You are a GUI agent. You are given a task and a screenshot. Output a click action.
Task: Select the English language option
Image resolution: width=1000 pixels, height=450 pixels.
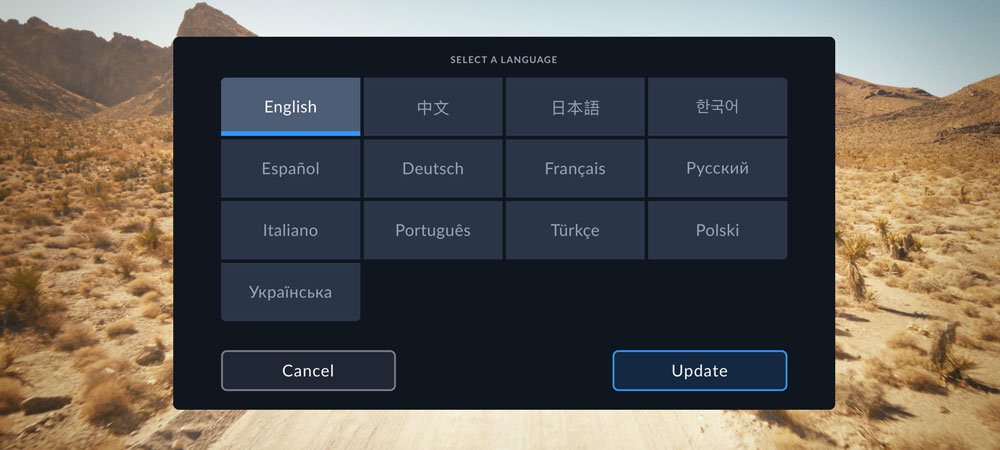pyautogui.click(x=290, y=106)
